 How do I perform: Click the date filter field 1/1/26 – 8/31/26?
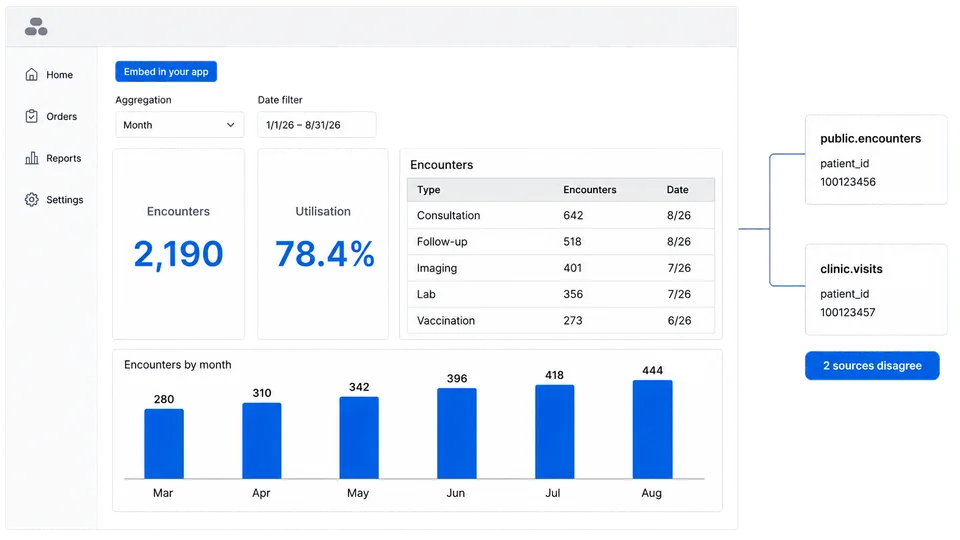(317, 124)
